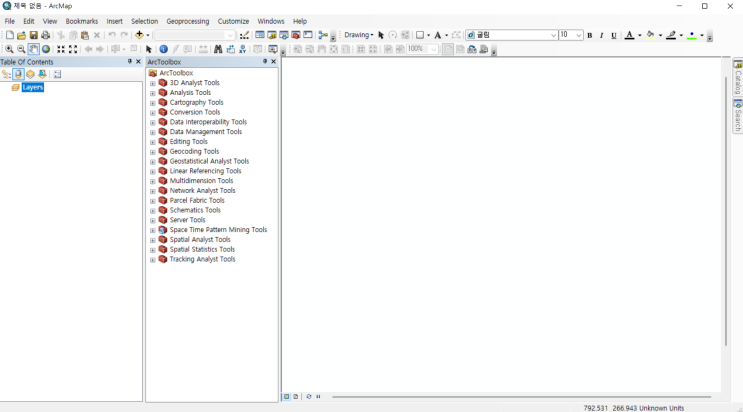Activate the Pan hand tool

pyautogui.click(x=34, y=49)
